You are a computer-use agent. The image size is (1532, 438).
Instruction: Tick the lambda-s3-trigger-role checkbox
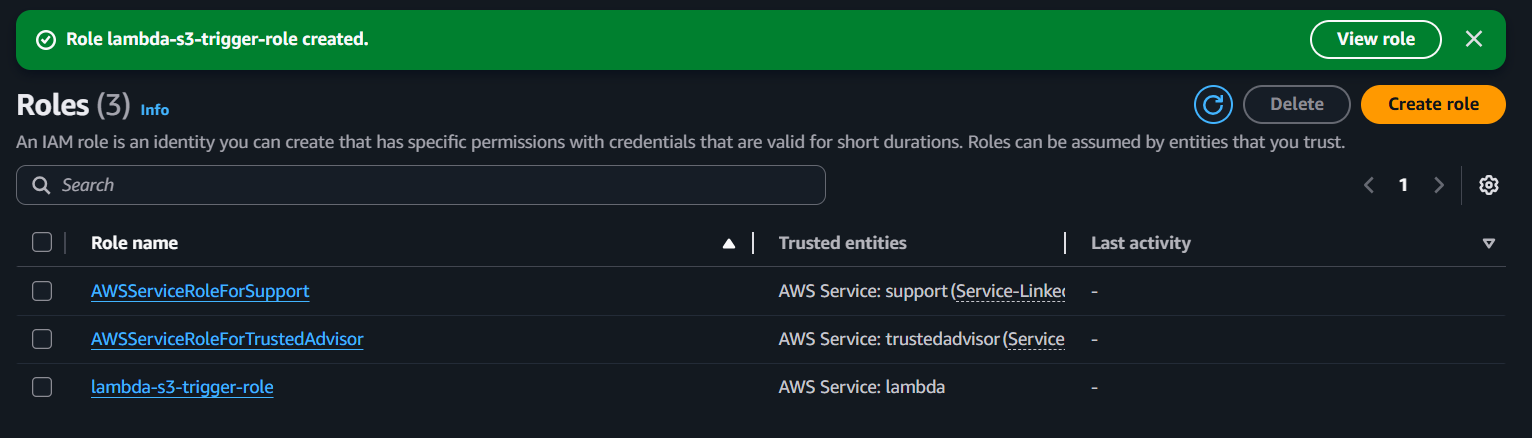42,387
